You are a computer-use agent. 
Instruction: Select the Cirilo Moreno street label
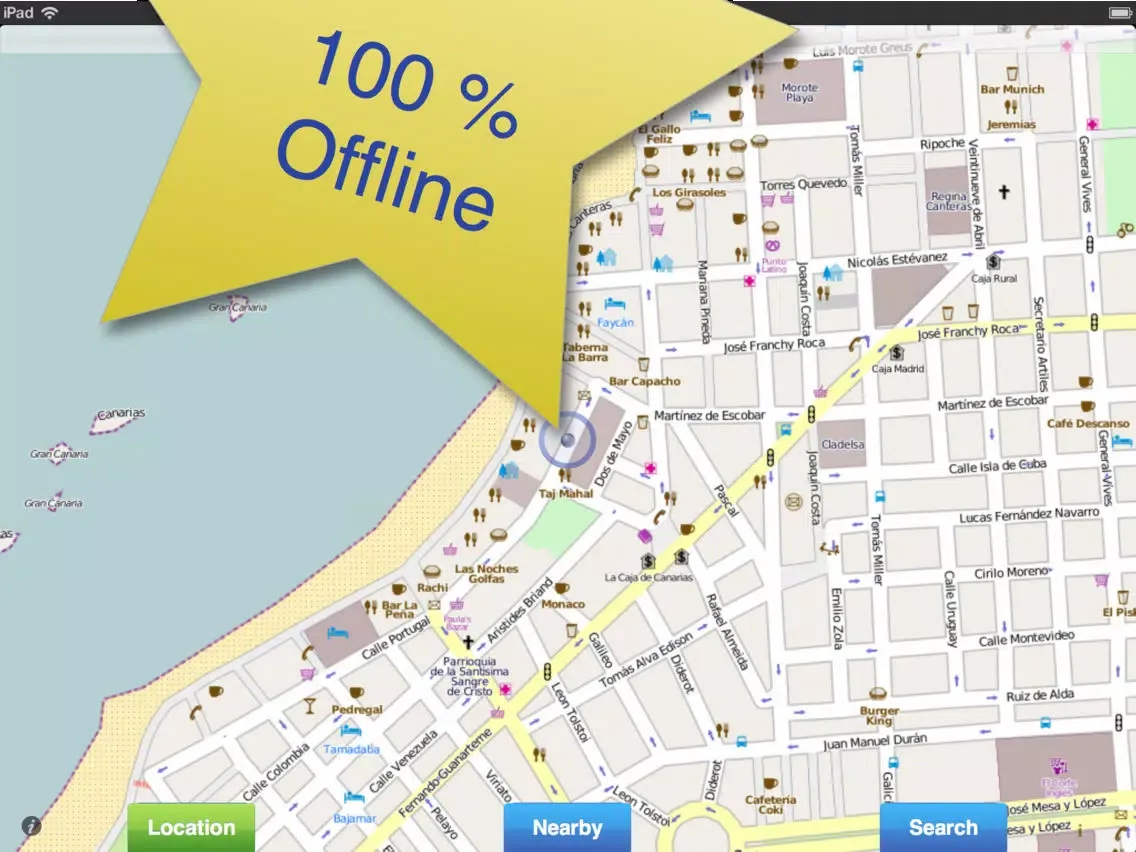(x=1011, y=572)
